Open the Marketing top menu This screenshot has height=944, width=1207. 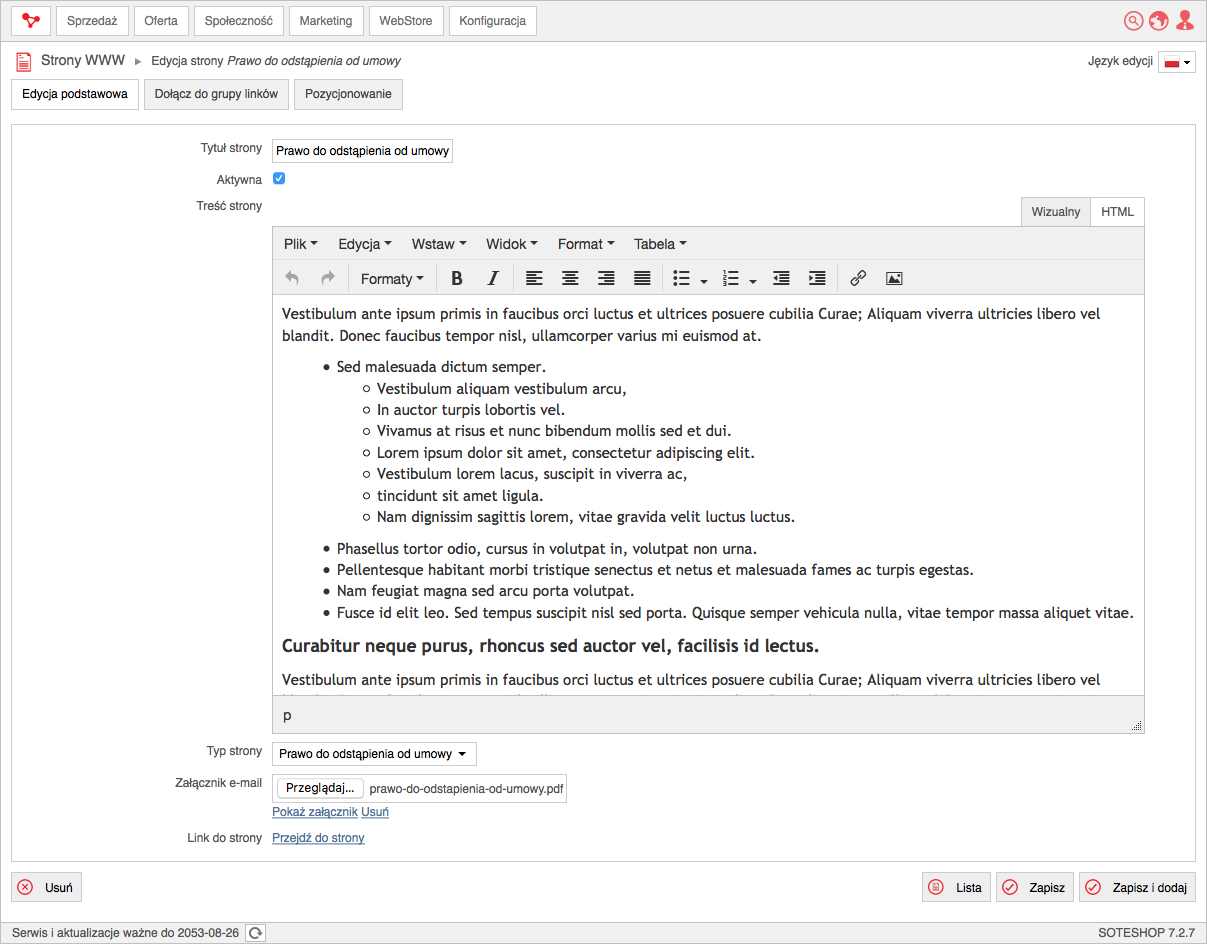[x=326, y=20]
